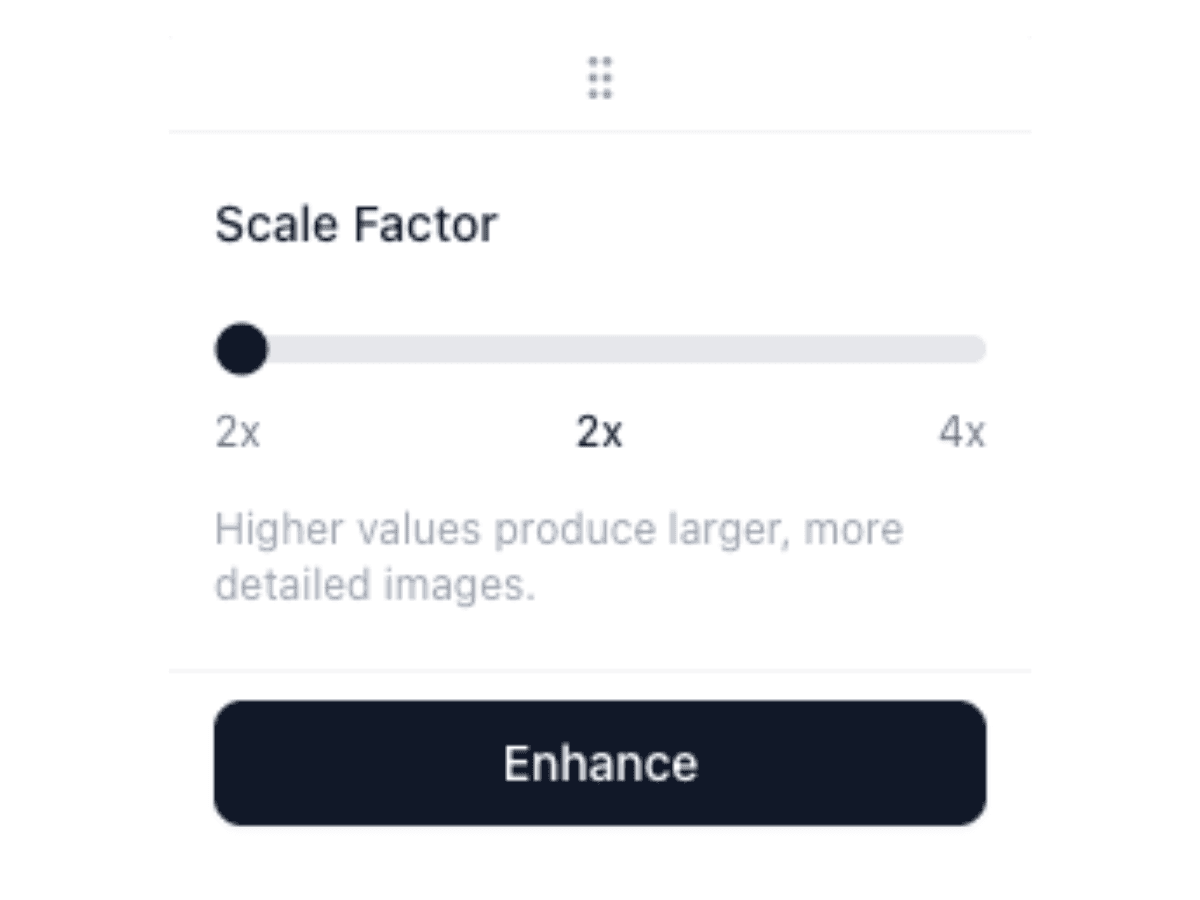This screenshot has width=1200, height=900.
Task: Click the "4x" maximum label
Action: coord(961,433)
